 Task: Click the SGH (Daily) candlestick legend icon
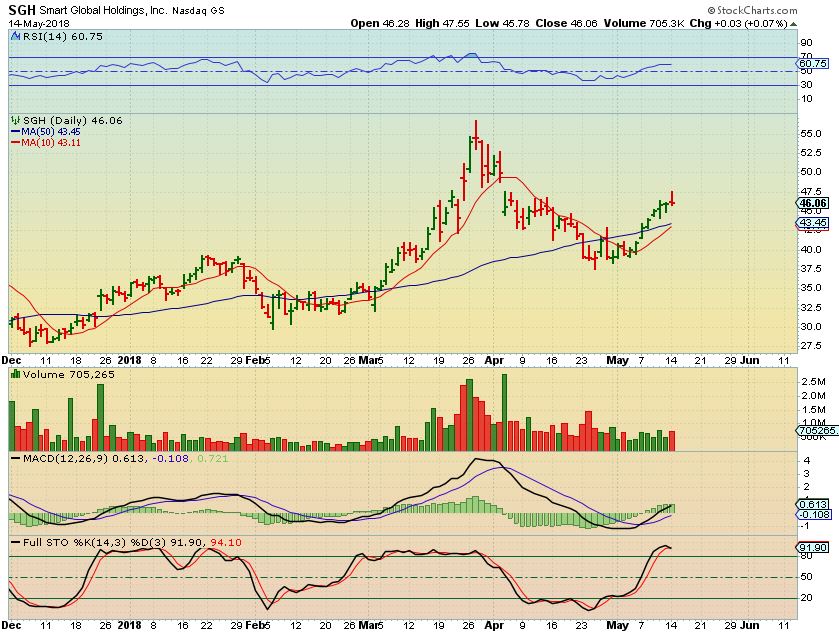[16, 120]
